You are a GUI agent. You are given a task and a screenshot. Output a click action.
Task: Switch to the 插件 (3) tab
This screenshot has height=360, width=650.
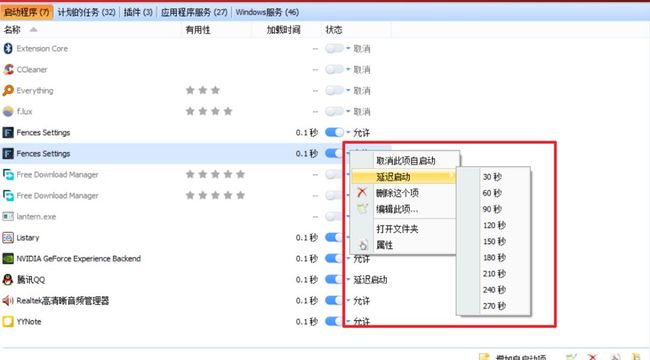138,12
